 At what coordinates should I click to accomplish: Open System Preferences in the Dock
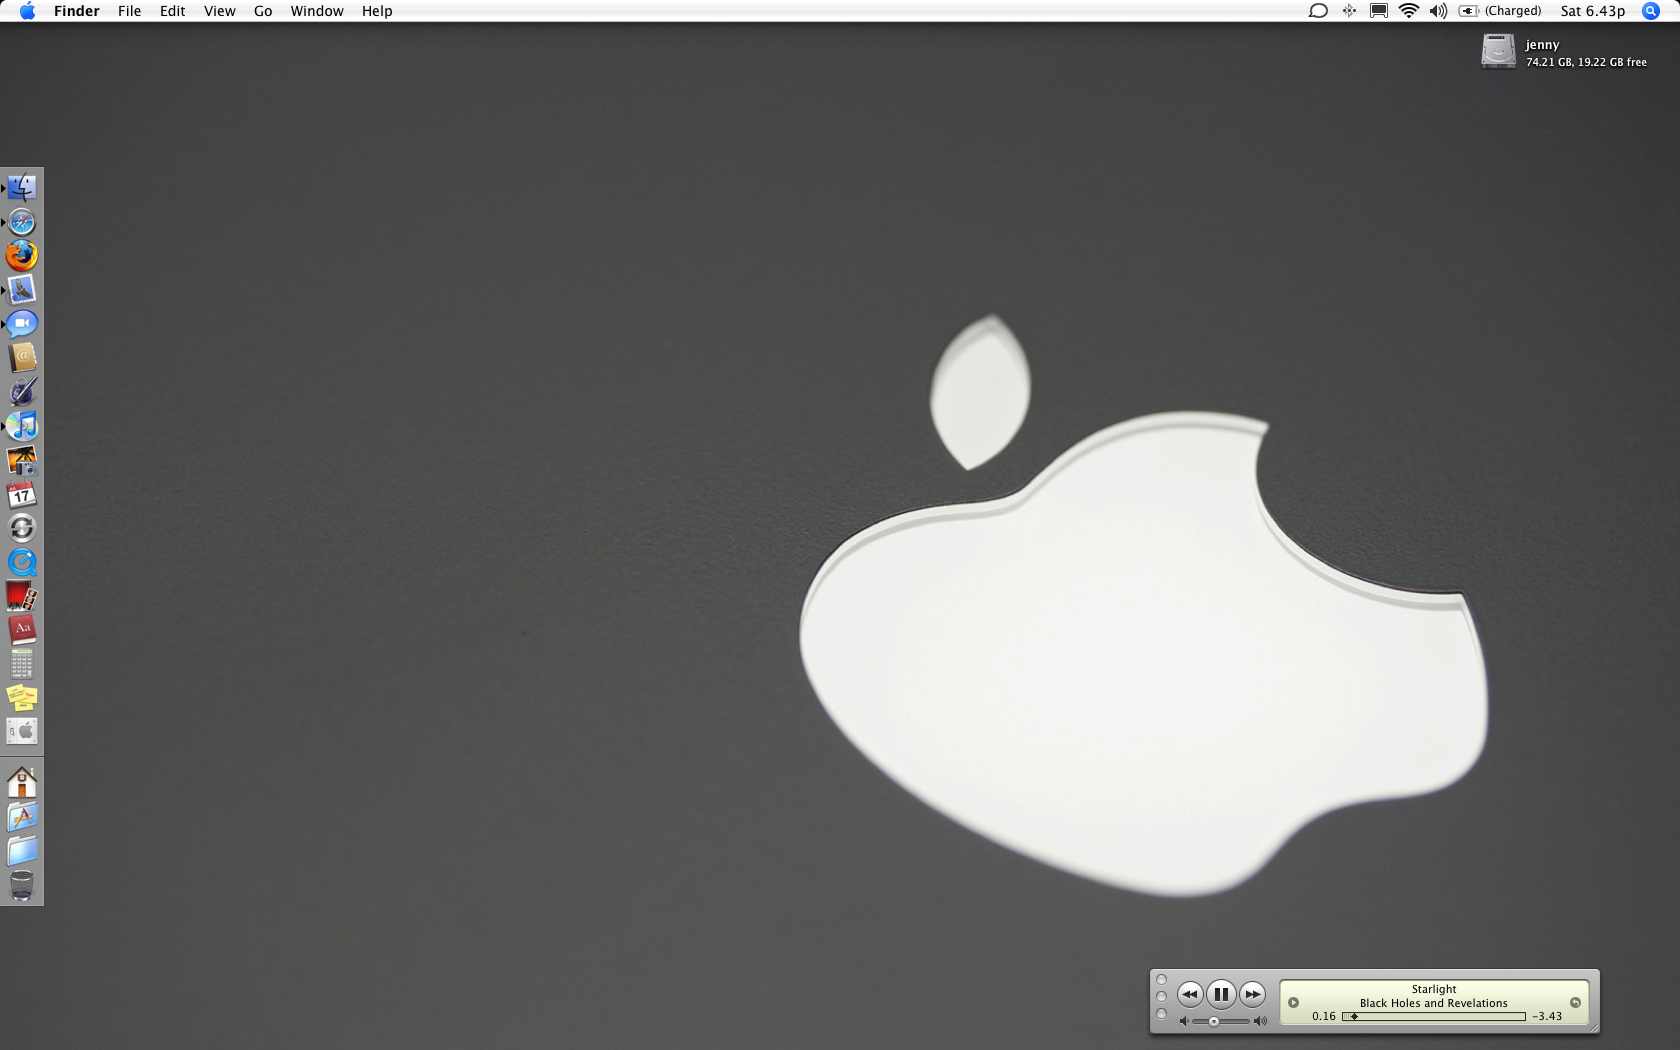point(22,731)
